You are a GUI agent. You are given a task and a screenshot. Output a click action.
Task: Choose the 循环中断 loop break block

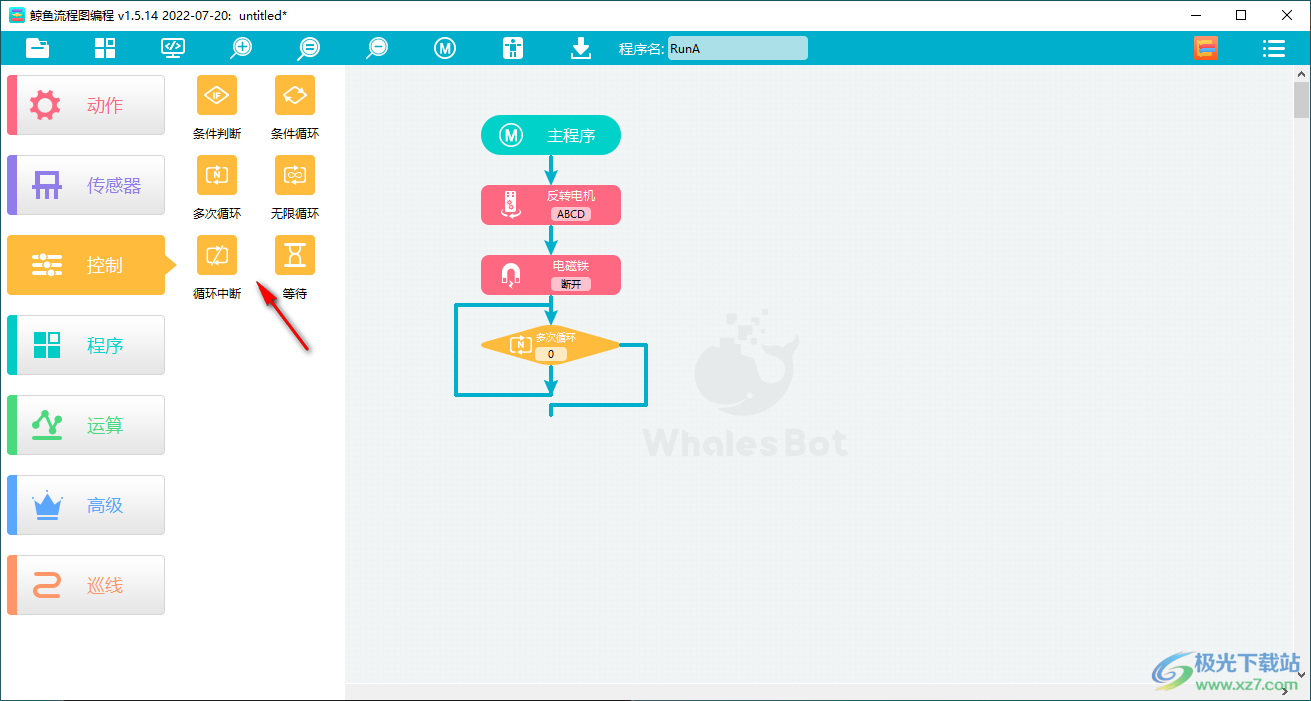pos(217,255)
